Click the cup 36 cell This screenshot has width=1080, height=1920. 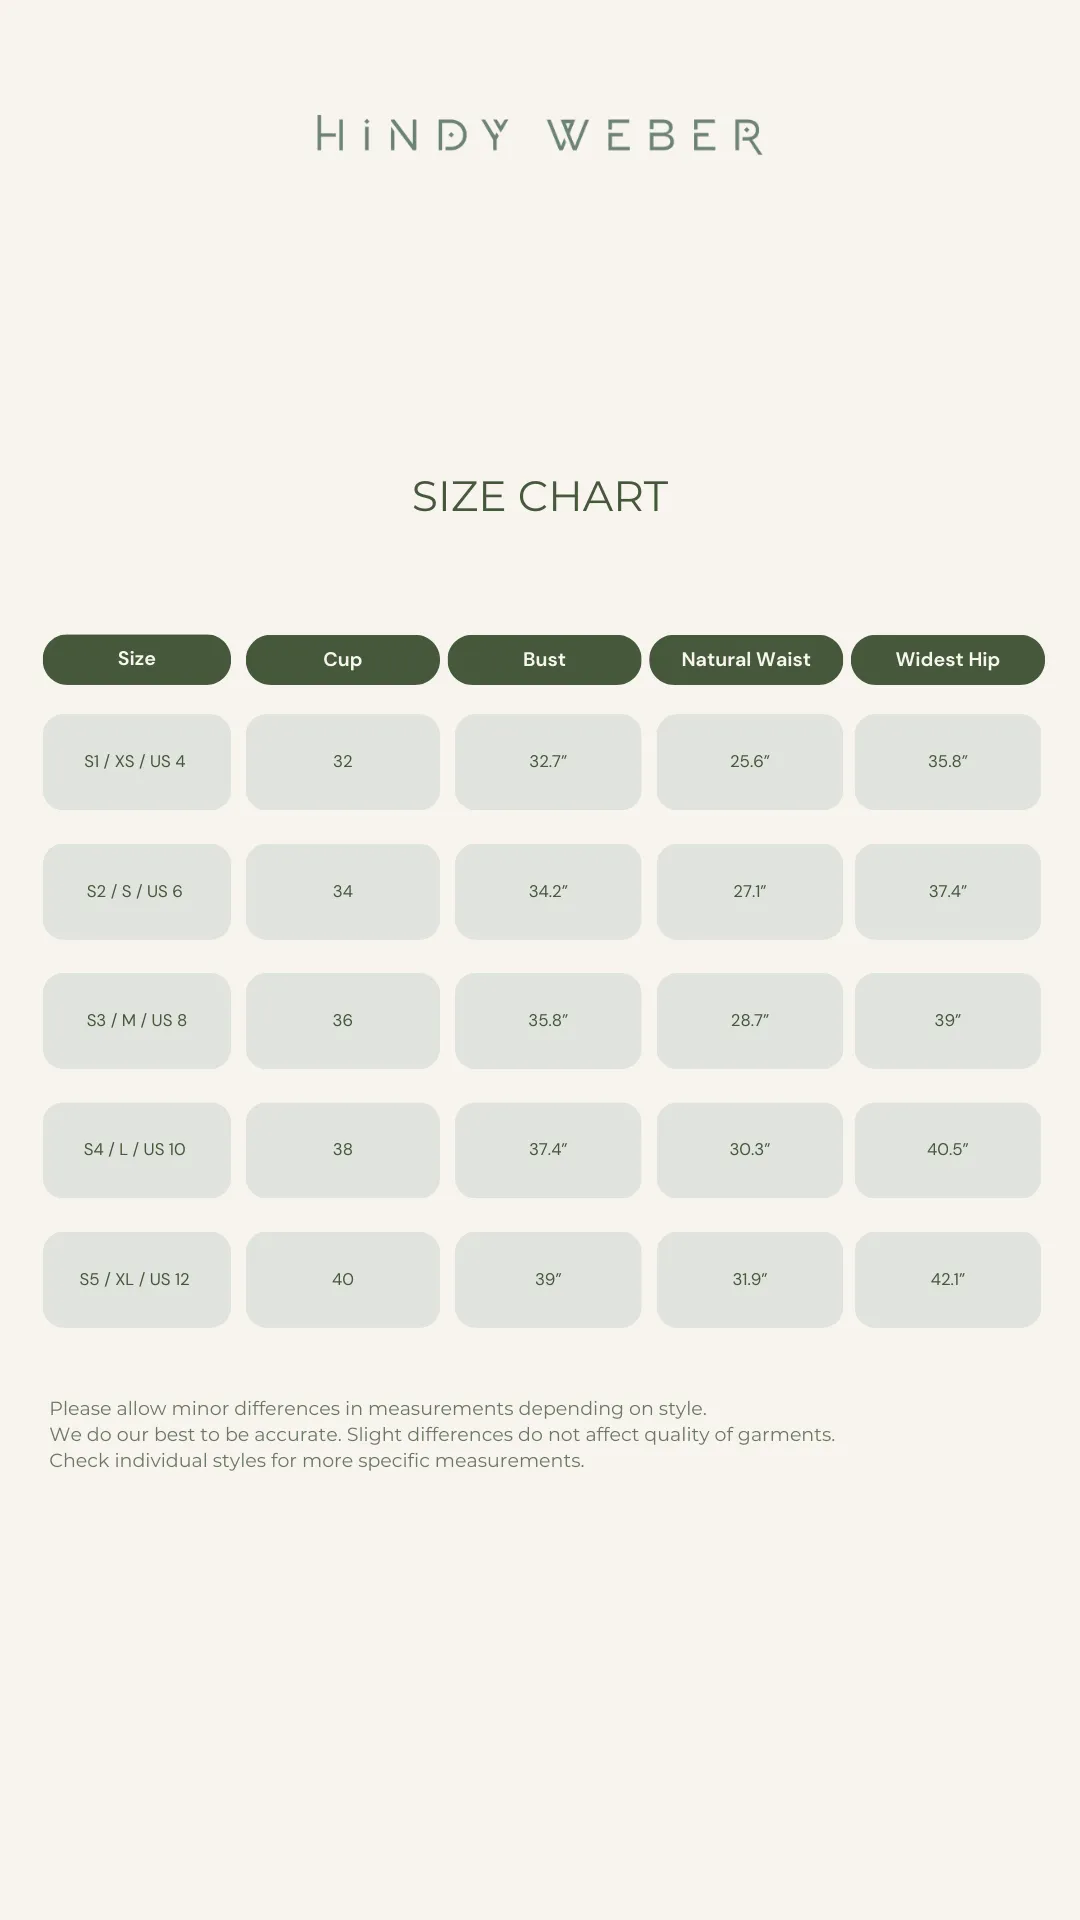pyautogui.click(x=343, y=1021)
